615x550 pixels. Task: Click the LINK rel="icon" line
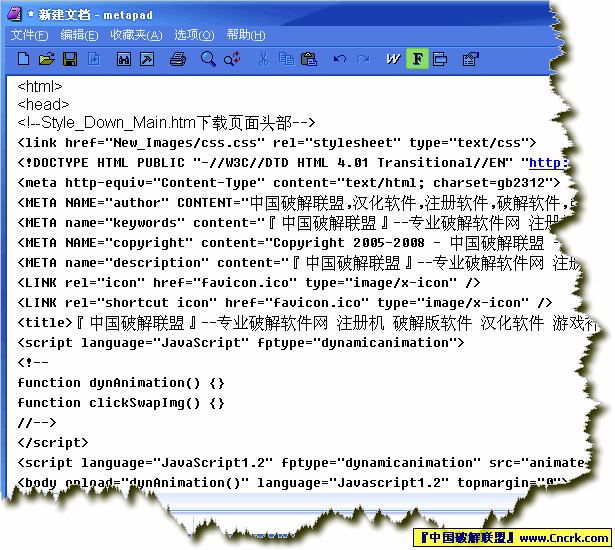[249, 283]
